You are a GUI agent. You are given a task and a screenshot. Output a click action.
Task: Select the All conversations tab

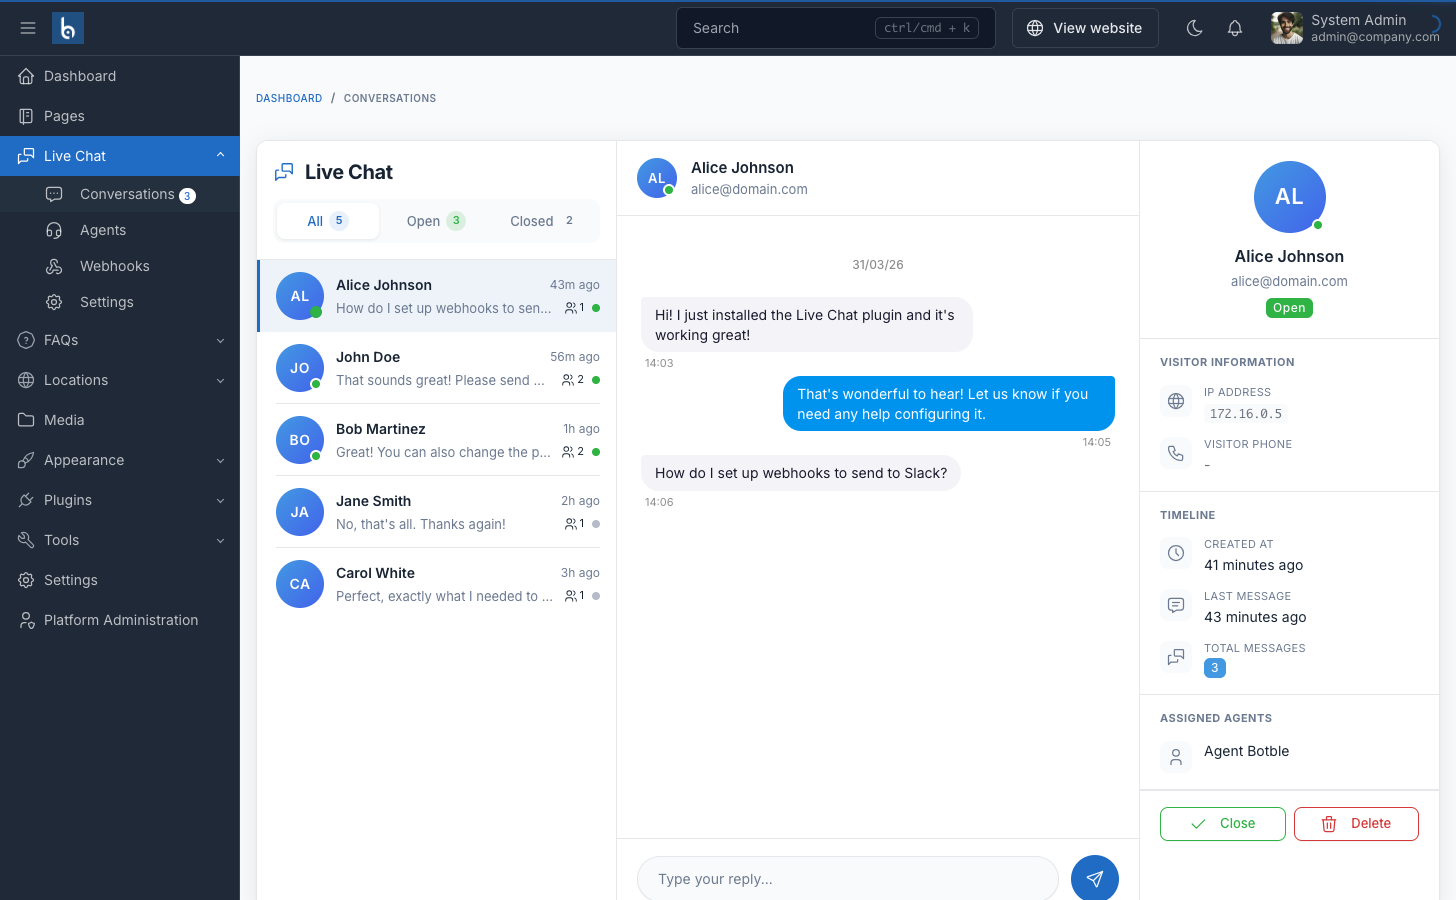pyautogui.click(x=327, y=221)
